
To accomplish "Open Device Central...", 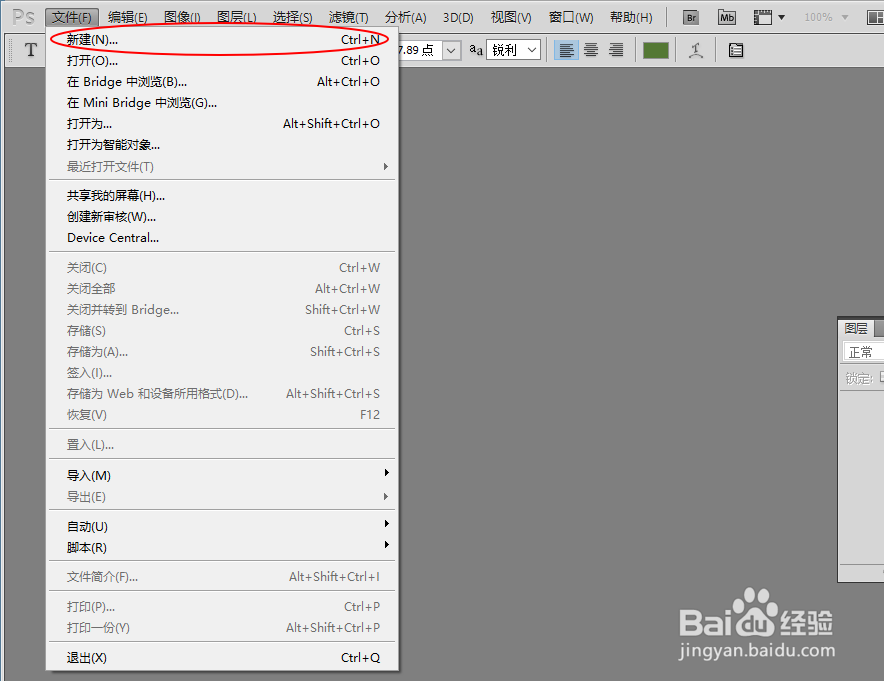I will point(222,238).
